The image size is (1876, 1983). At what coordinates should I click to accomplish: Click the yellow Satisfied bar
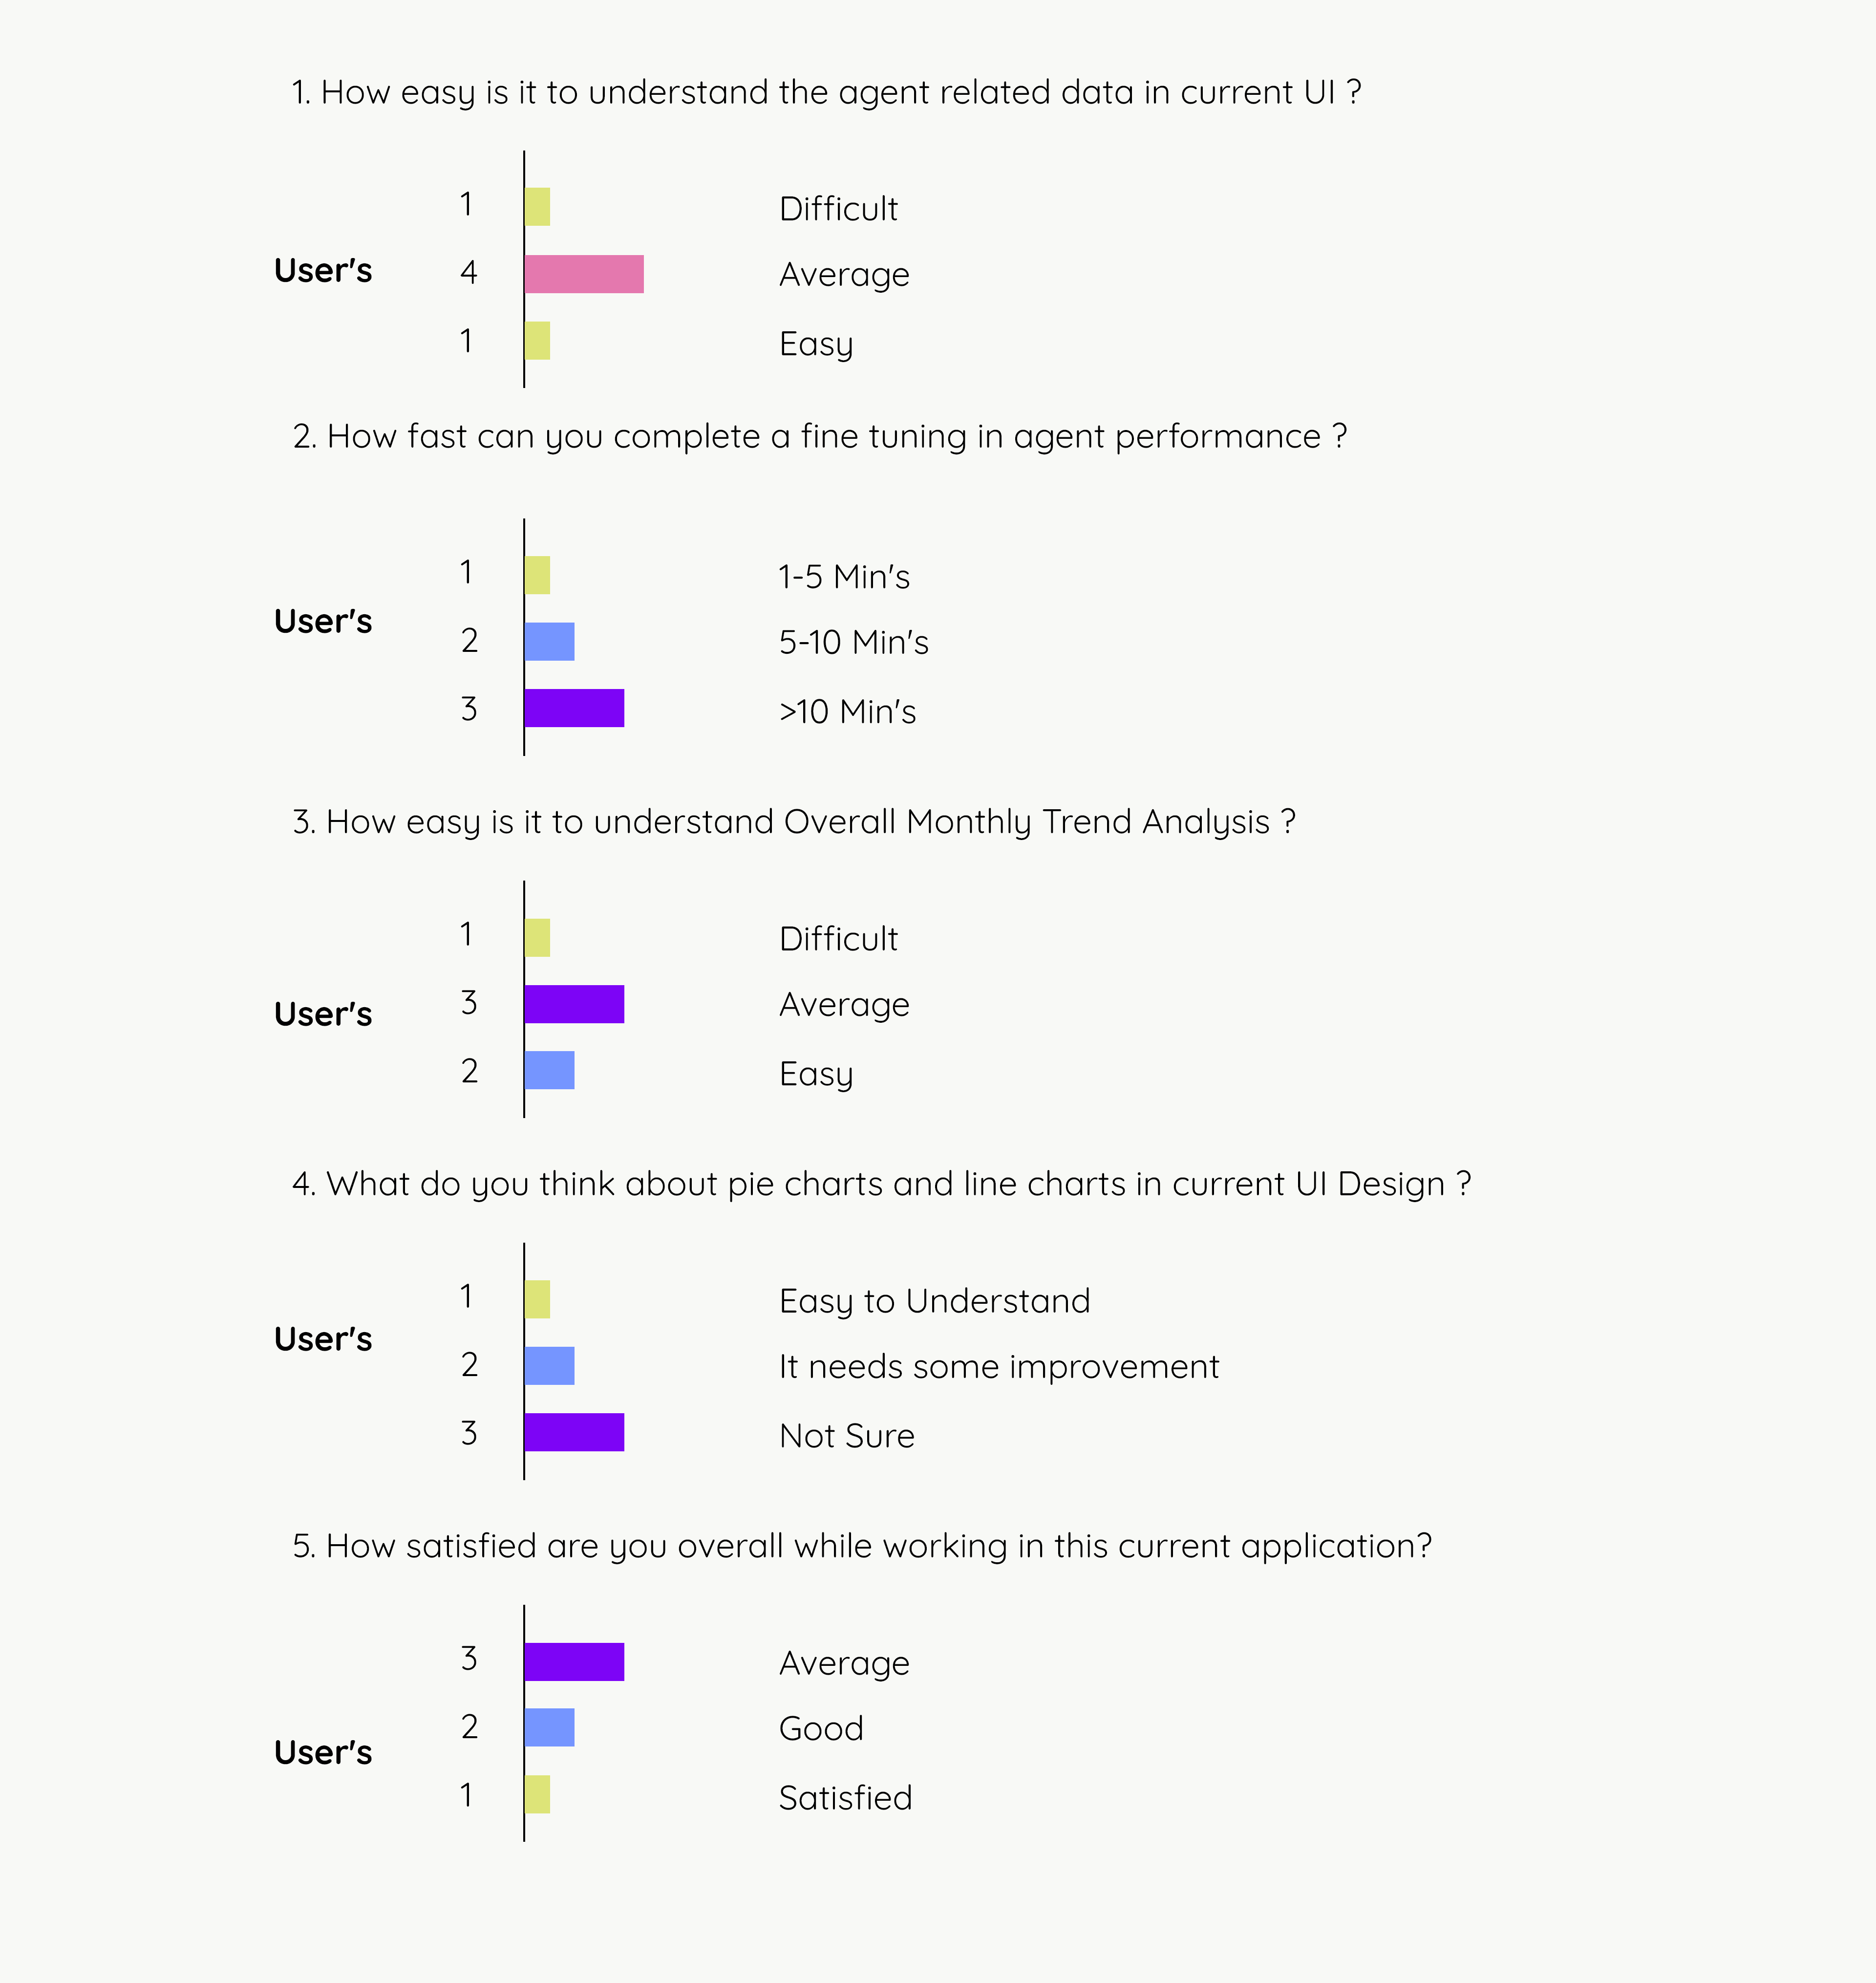click(x=537, y=1794)
